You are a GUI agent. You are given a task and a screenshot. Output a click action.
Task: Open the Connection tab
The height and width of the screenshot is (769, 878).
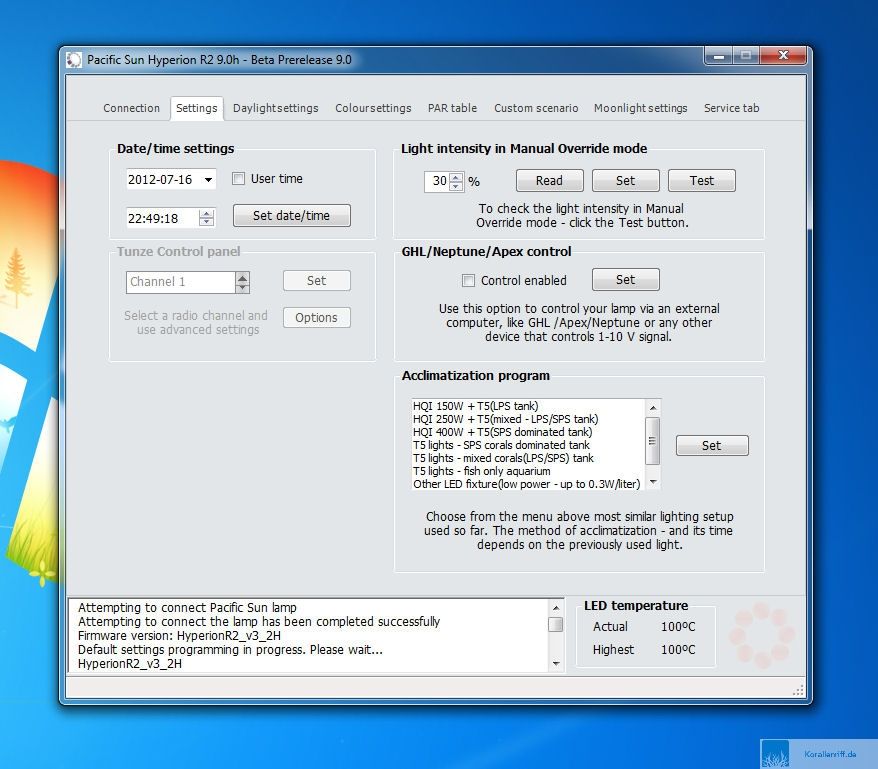coord(132,108)
